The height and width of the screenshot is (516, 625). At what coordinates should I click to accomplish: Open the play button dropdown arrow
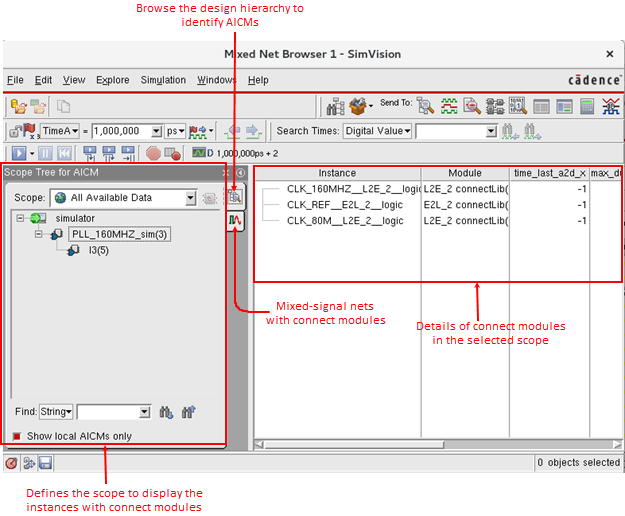tap(32, 153)
